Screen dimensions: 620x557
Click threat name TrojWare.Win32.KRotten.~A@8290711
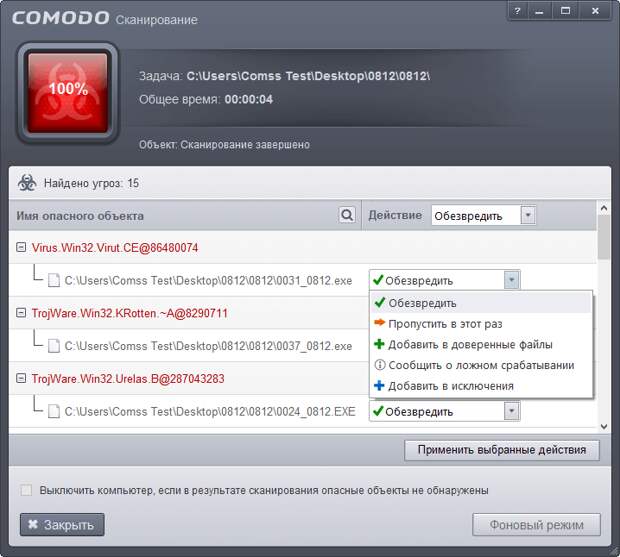(130, 313)
